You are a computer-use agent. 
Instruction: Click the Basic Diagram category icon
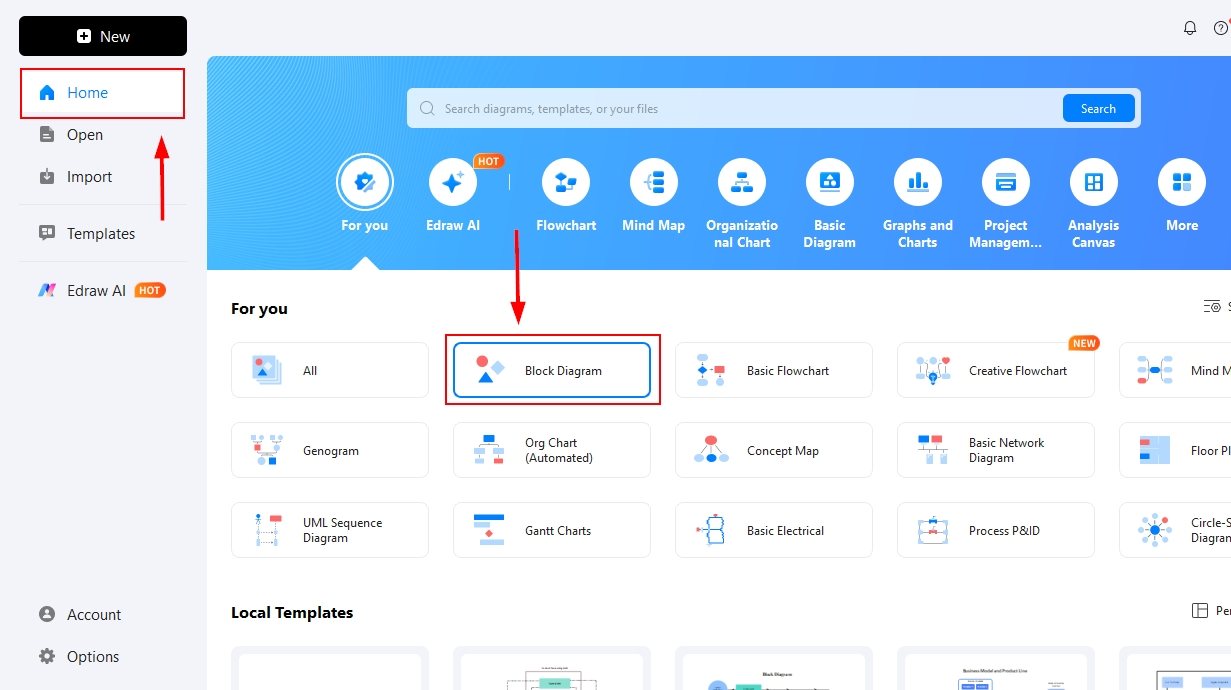click(829, 183)
